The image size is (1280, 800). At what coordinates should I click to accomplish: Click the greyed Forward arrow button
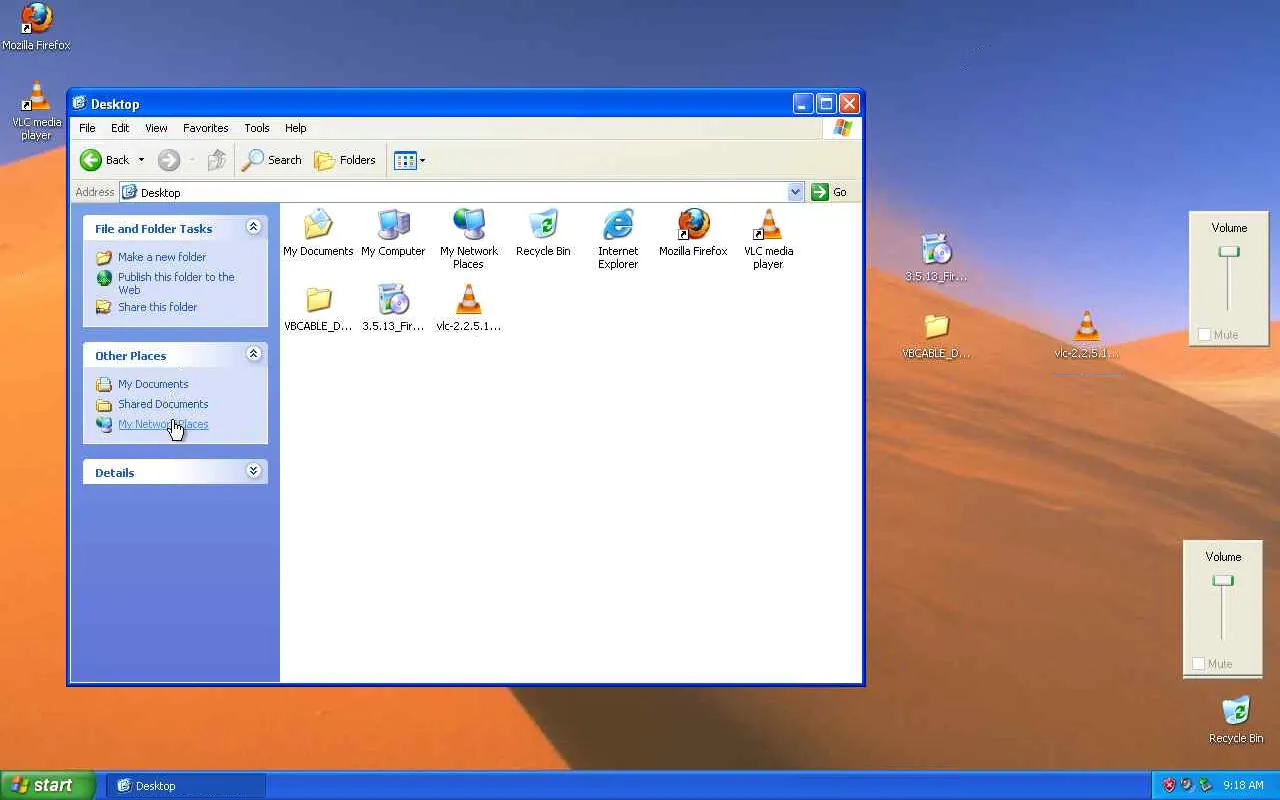coord(169,160)
